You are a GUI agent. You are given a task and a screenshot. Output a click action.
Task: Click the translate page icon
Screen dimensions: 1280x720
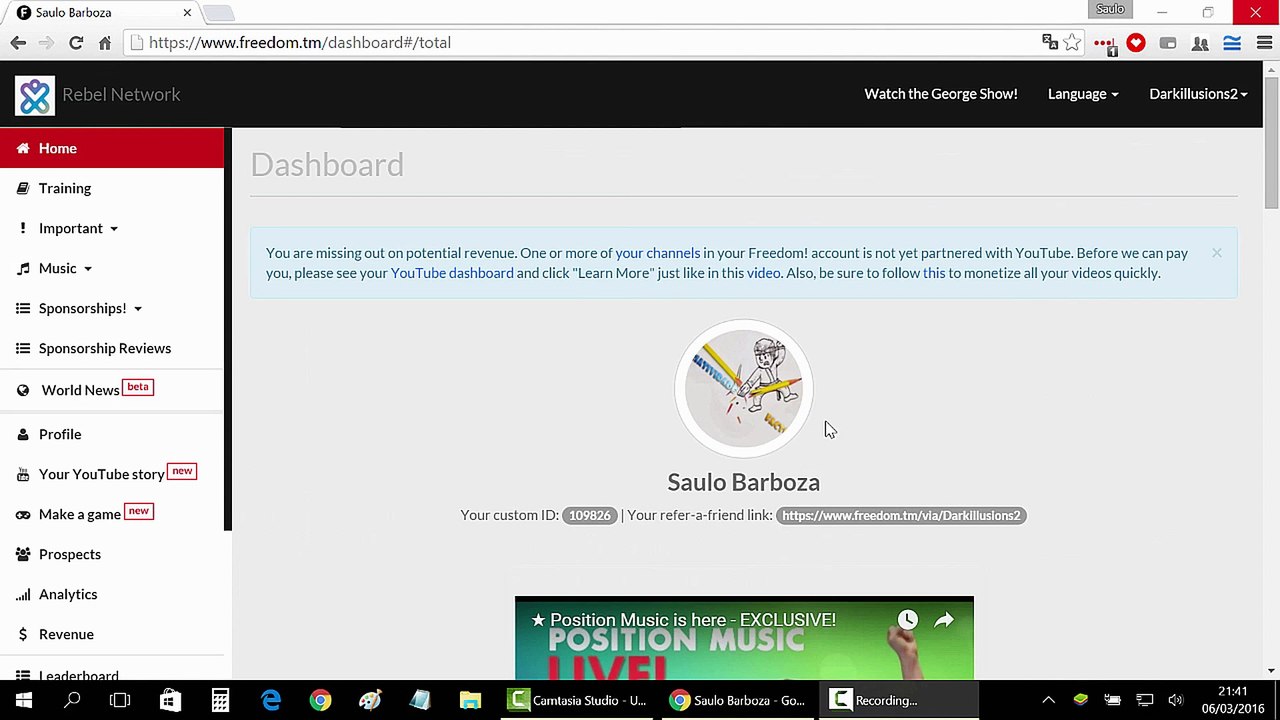pyautogui.click(x=1050, y=43)
